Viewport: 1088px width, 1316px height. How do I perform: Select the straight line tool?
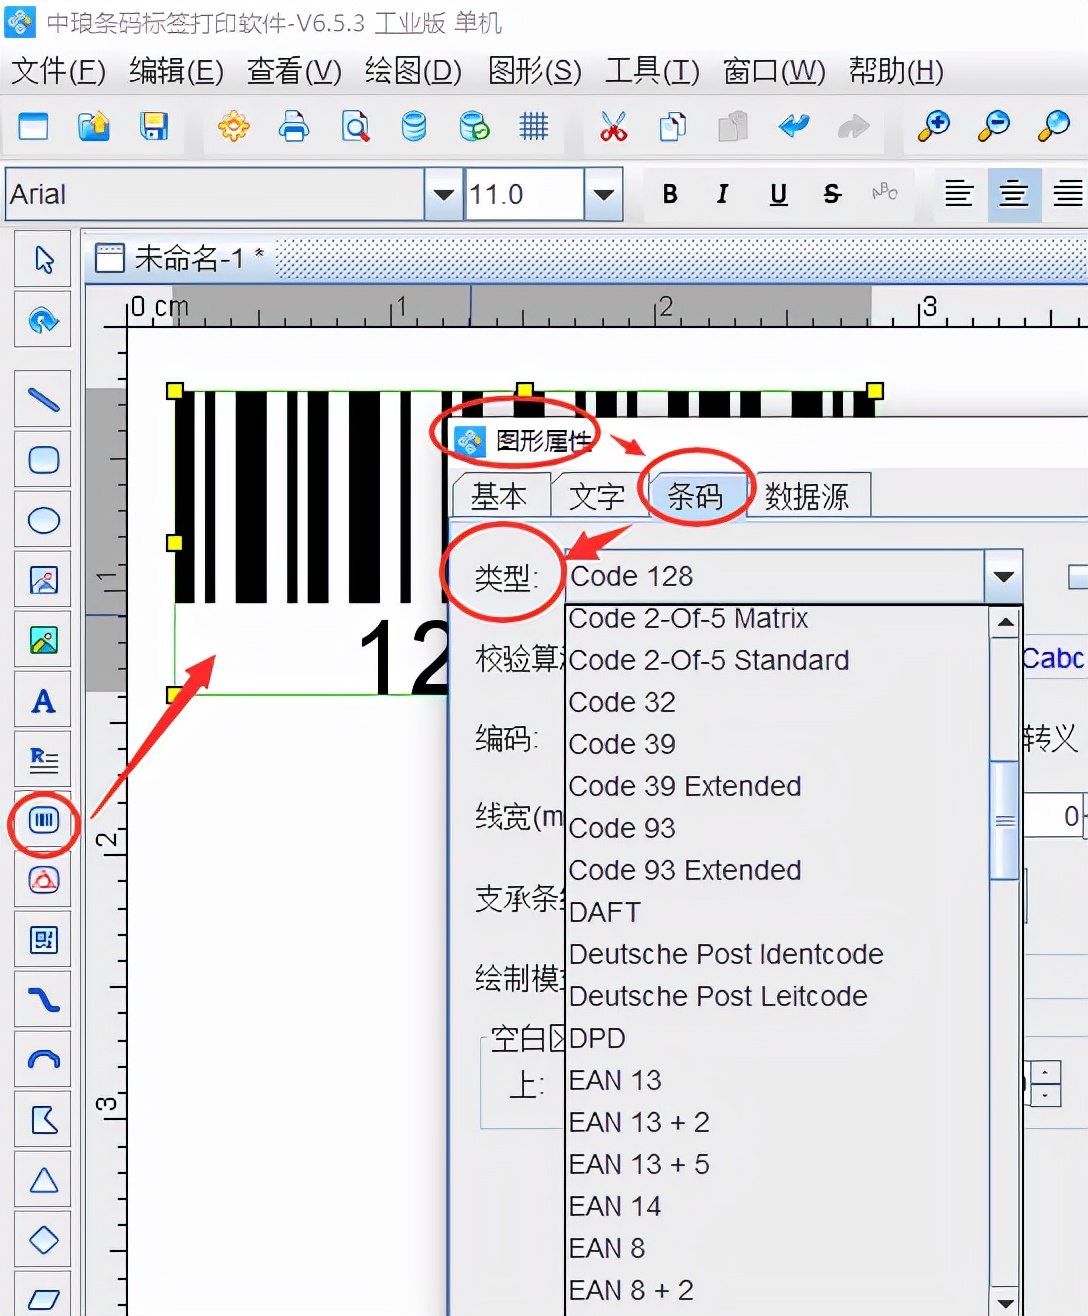[x=43, y=400]
